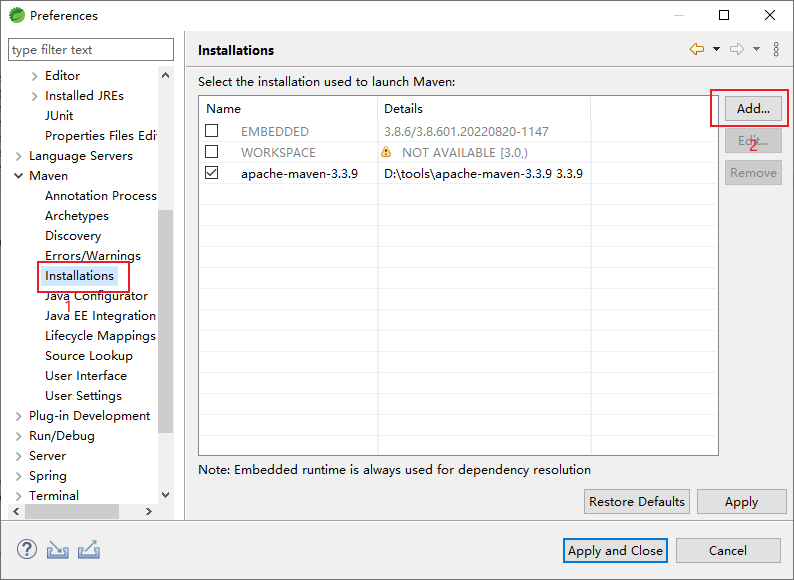Click the tree vertical scrollbar thumb
794x580 pixels.
point(165,321)
